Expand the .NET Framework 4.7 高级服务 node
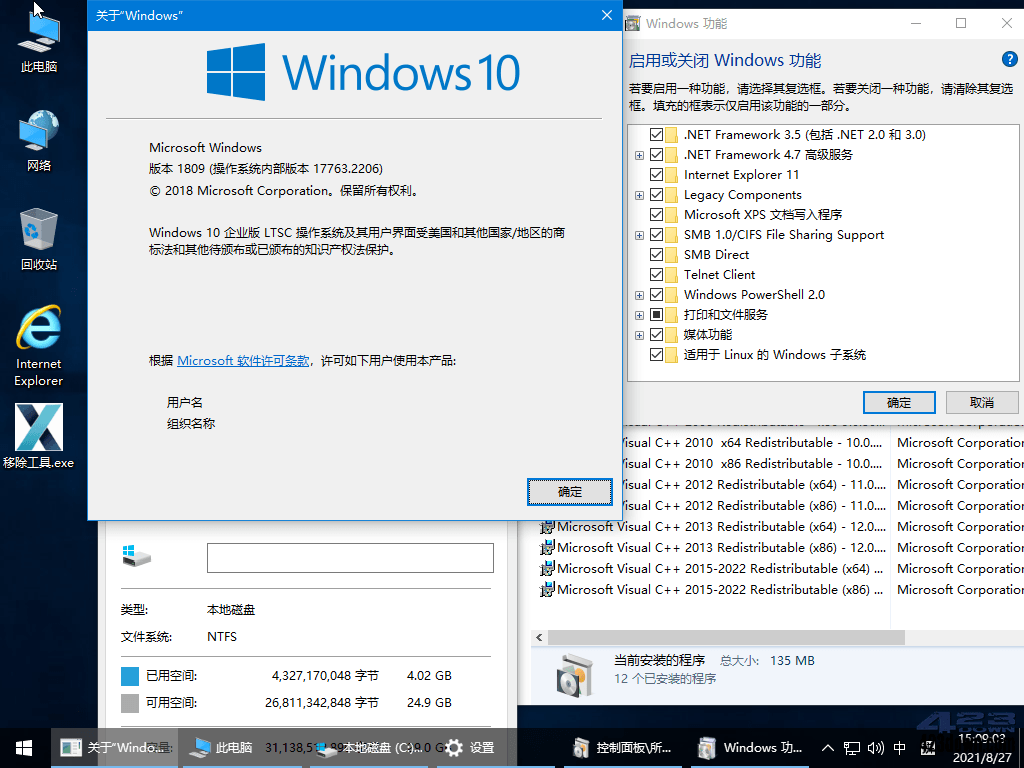This screenshot has height=768, width=1024. [638, 154]
